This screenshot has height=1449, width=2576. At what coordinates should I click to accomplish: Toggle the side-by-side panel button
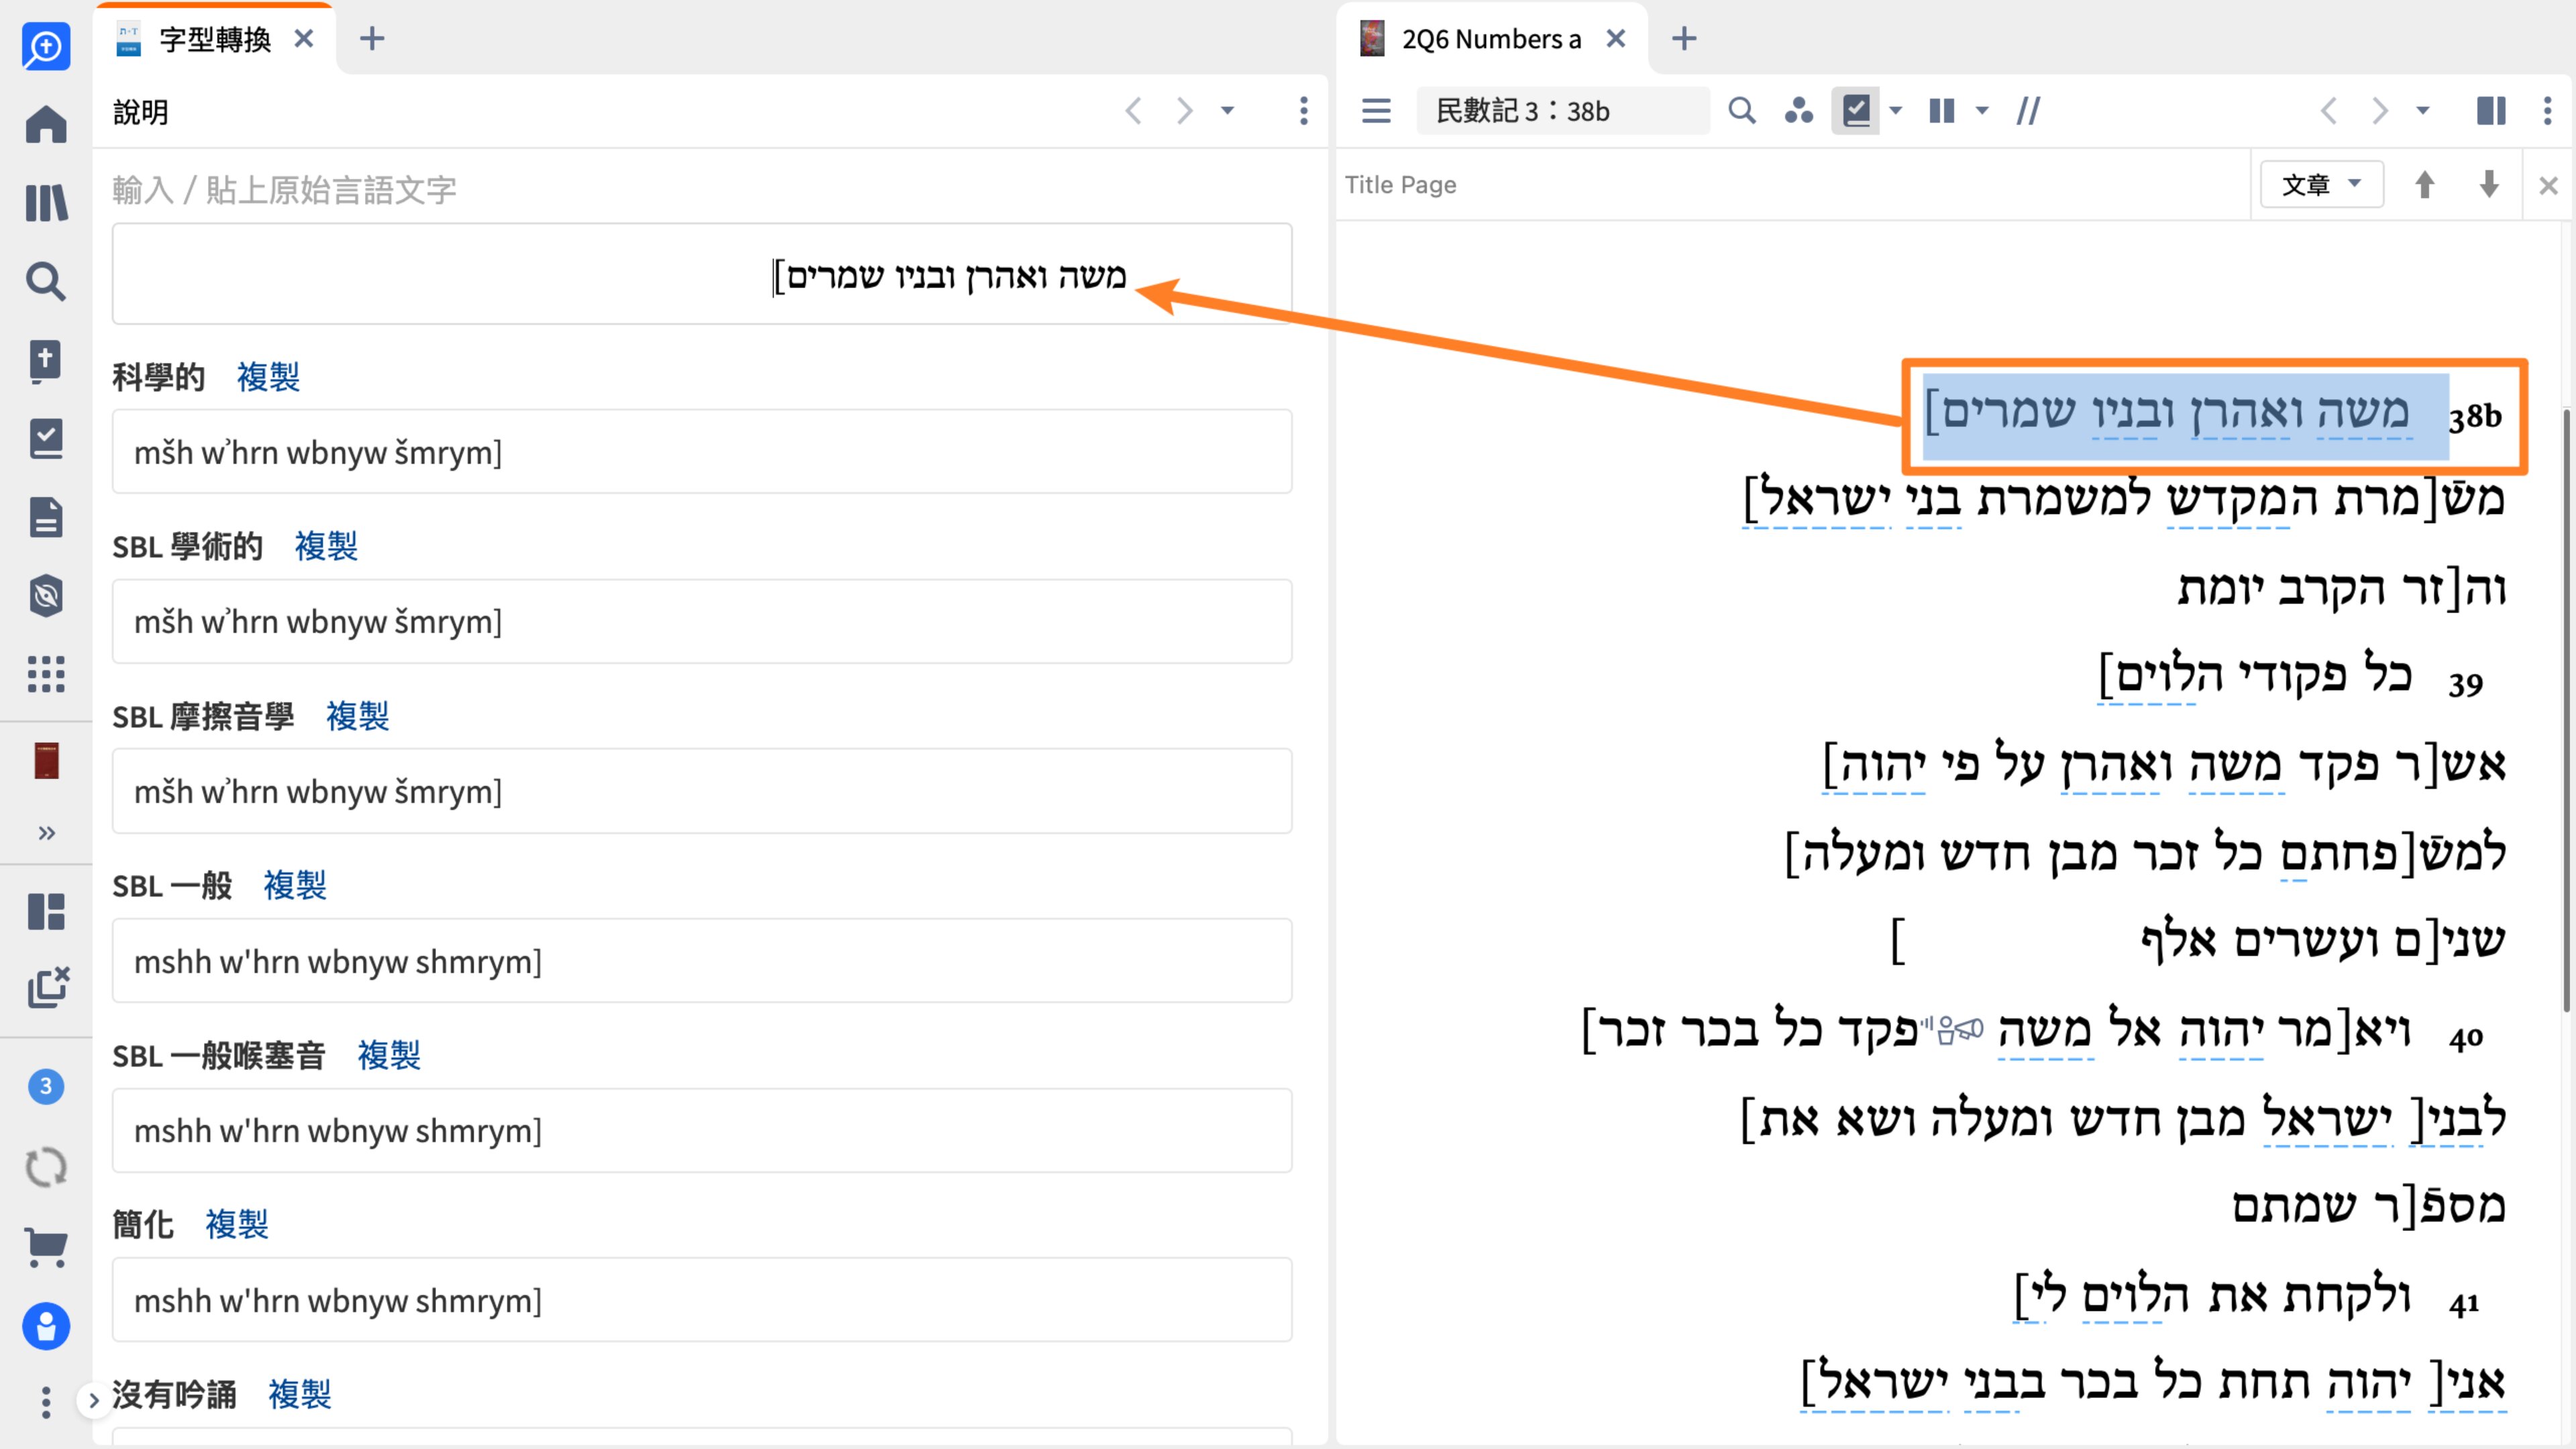(2490, 111)
